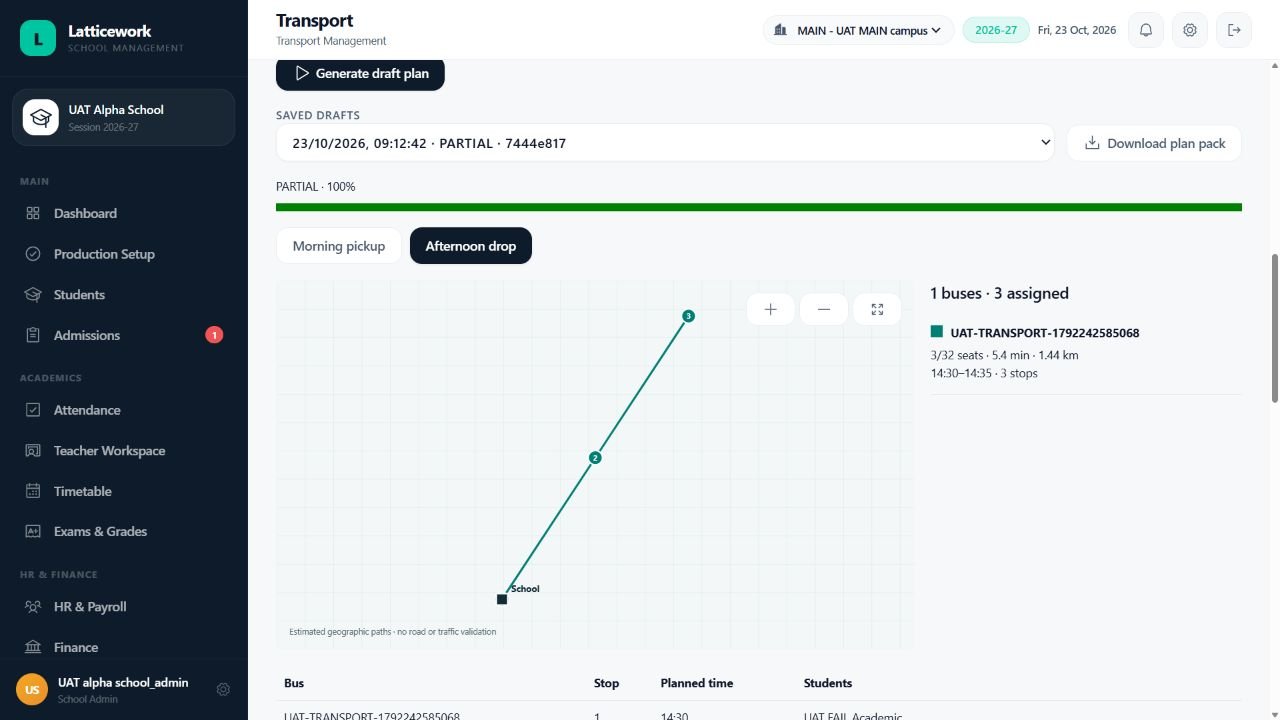Expand the route map to fullscreen
Image resolution: width=1280 pixels, height=720 pixels.
[877, 309]
